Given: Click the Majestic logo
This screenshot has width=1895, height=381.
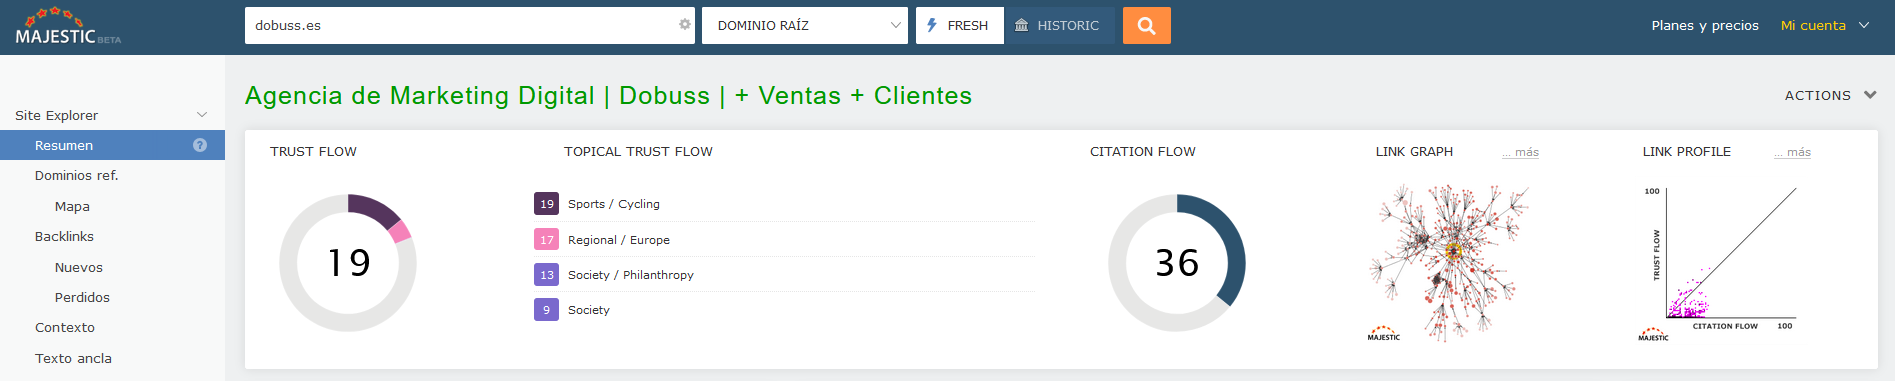Looking at the screenshot, I should (68, 27).
